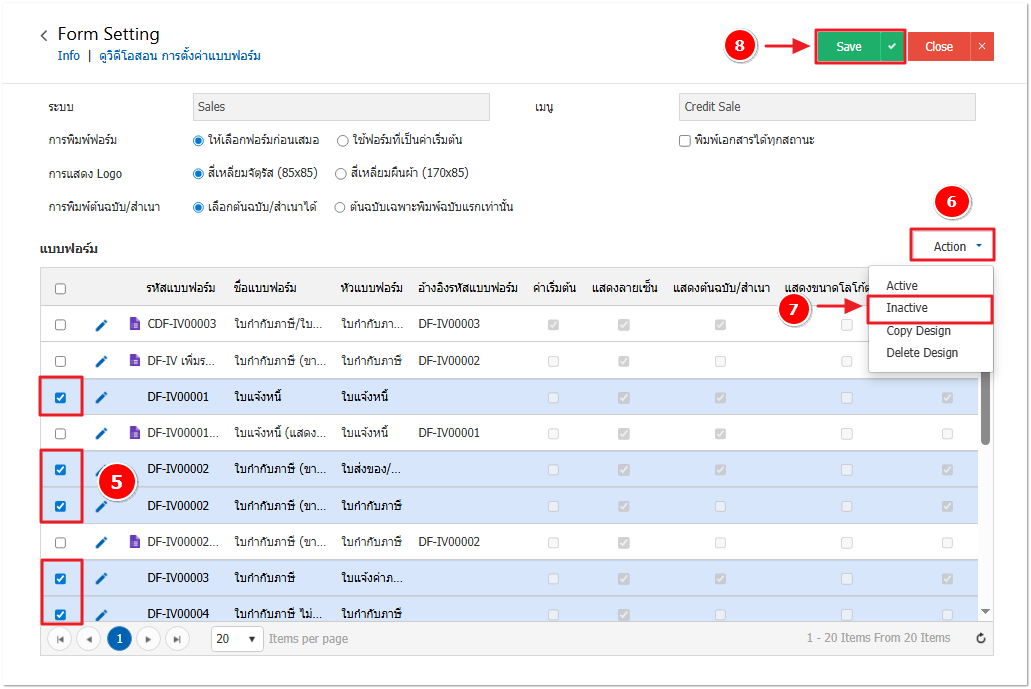Click the back arrow beside Form Setting
Image resolution: width=1031 pixels, height=689 pixels.
tap(44, 36)
